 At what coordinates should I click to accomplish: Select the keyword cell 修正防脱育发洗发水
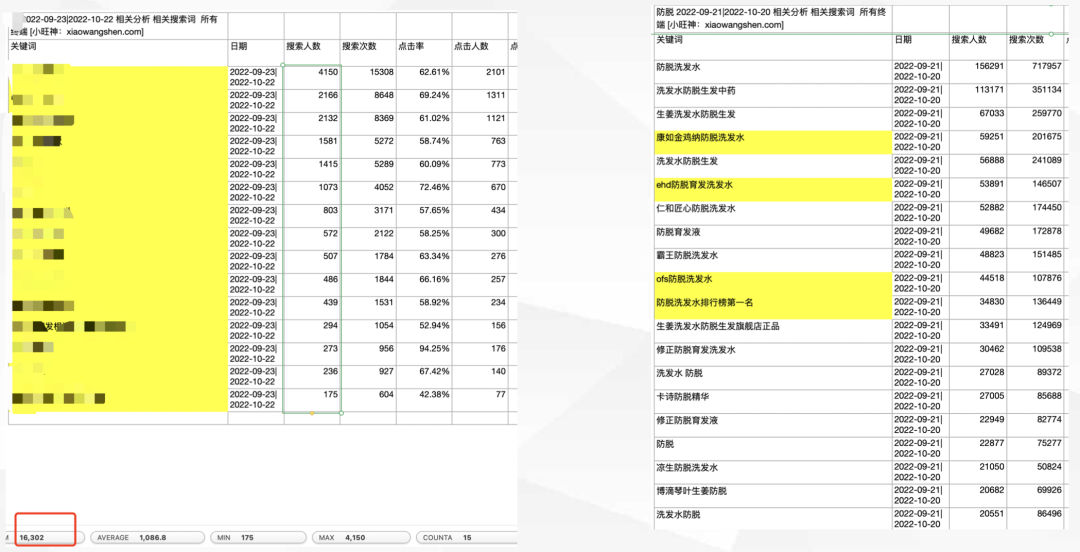[773, 354]
